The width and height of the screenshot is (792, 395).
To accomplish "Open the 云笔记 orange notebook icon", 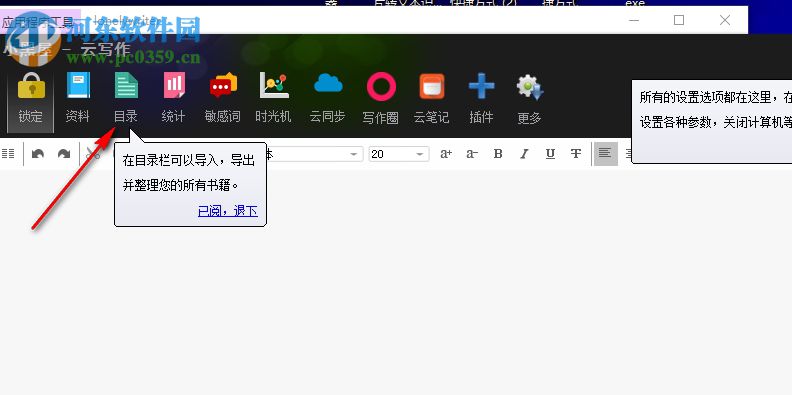I will click(x=432, y=86).
